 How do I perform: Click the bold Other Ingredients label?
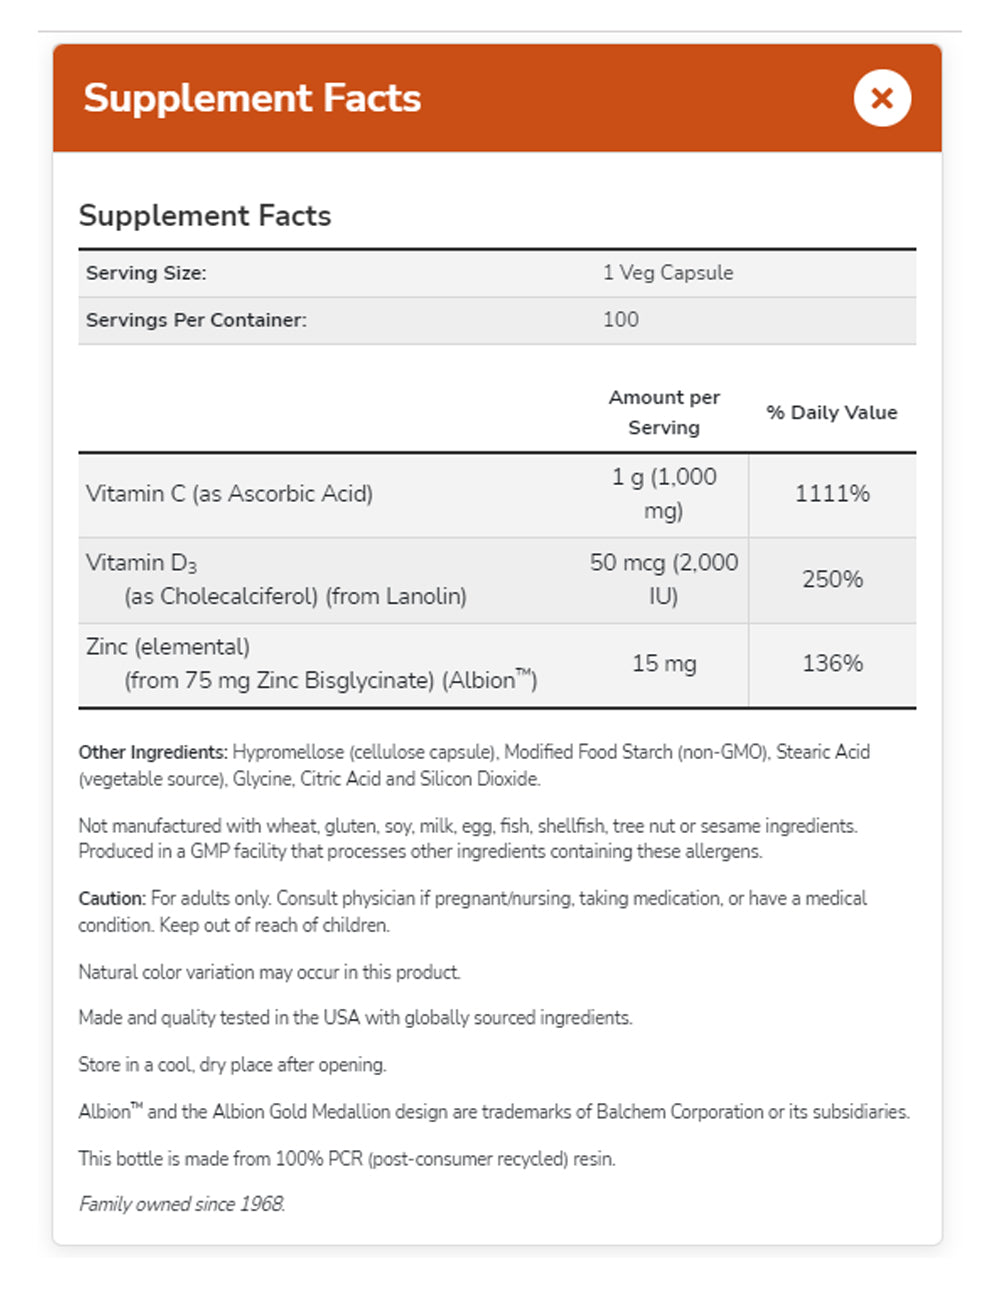tap(153, 752)
